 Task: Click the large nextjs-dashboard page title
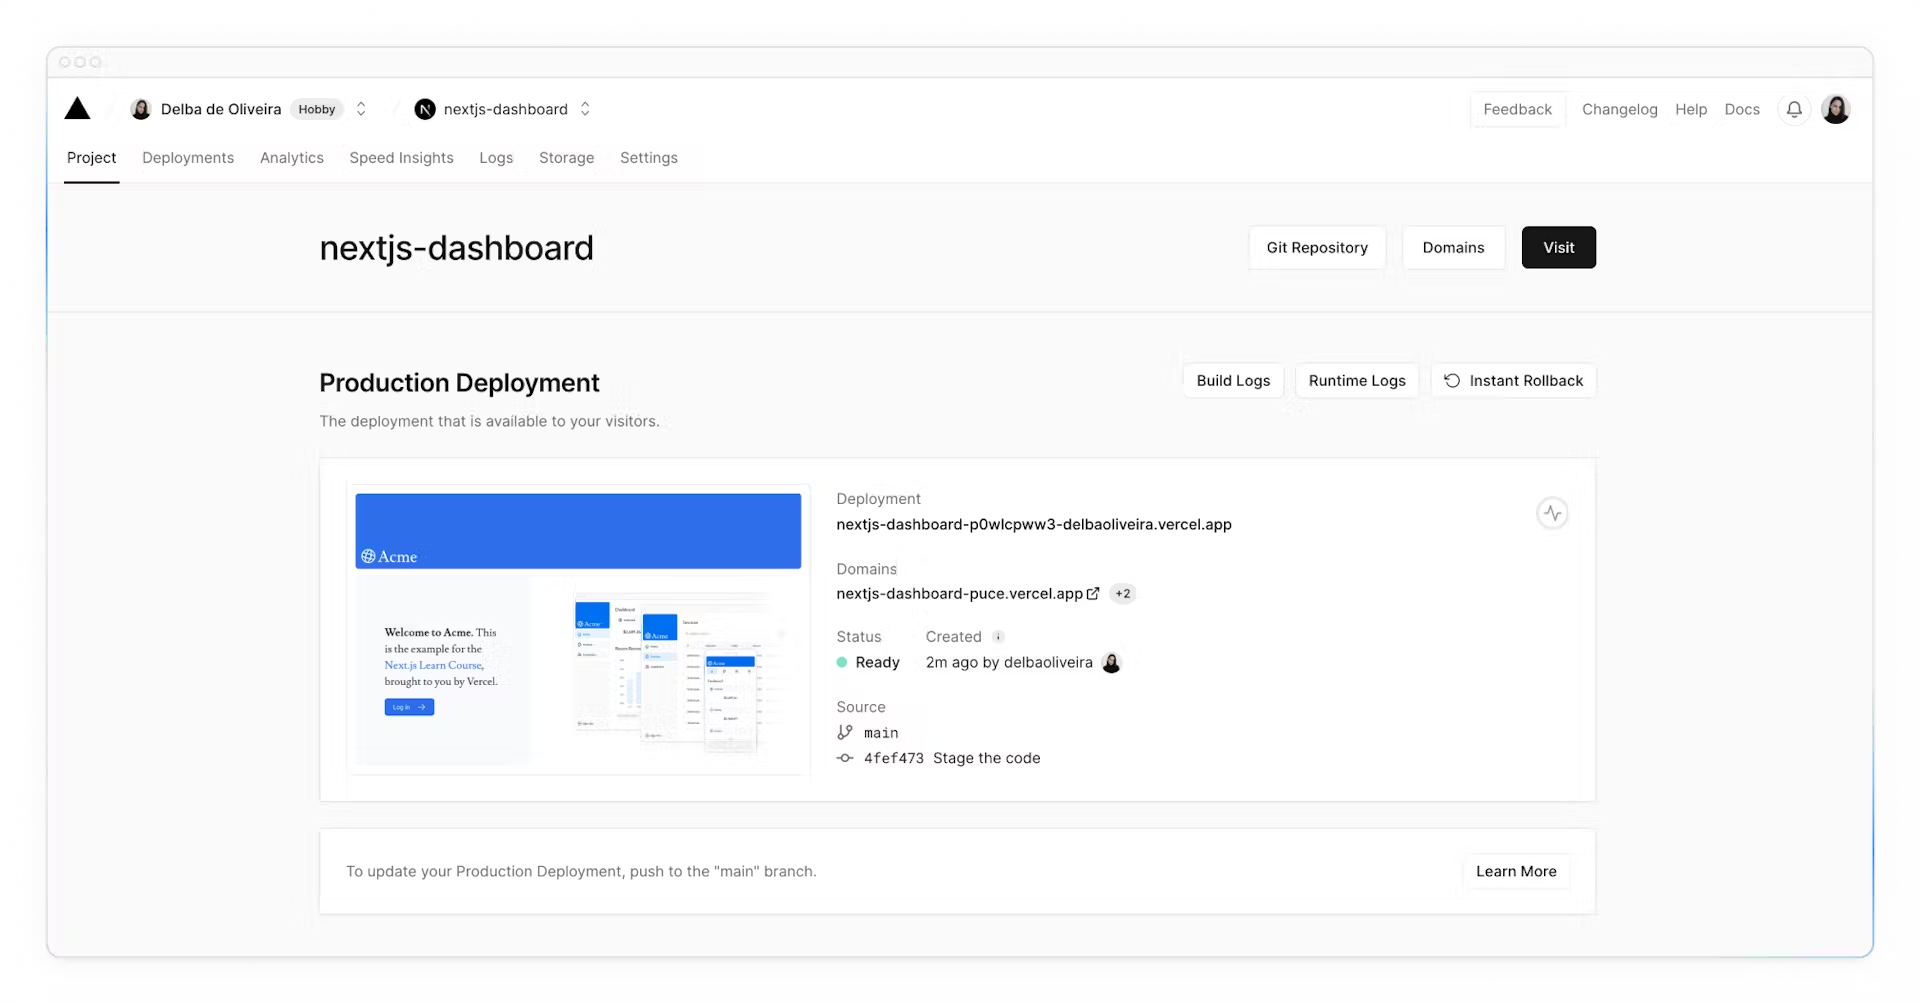click(456, 248)
